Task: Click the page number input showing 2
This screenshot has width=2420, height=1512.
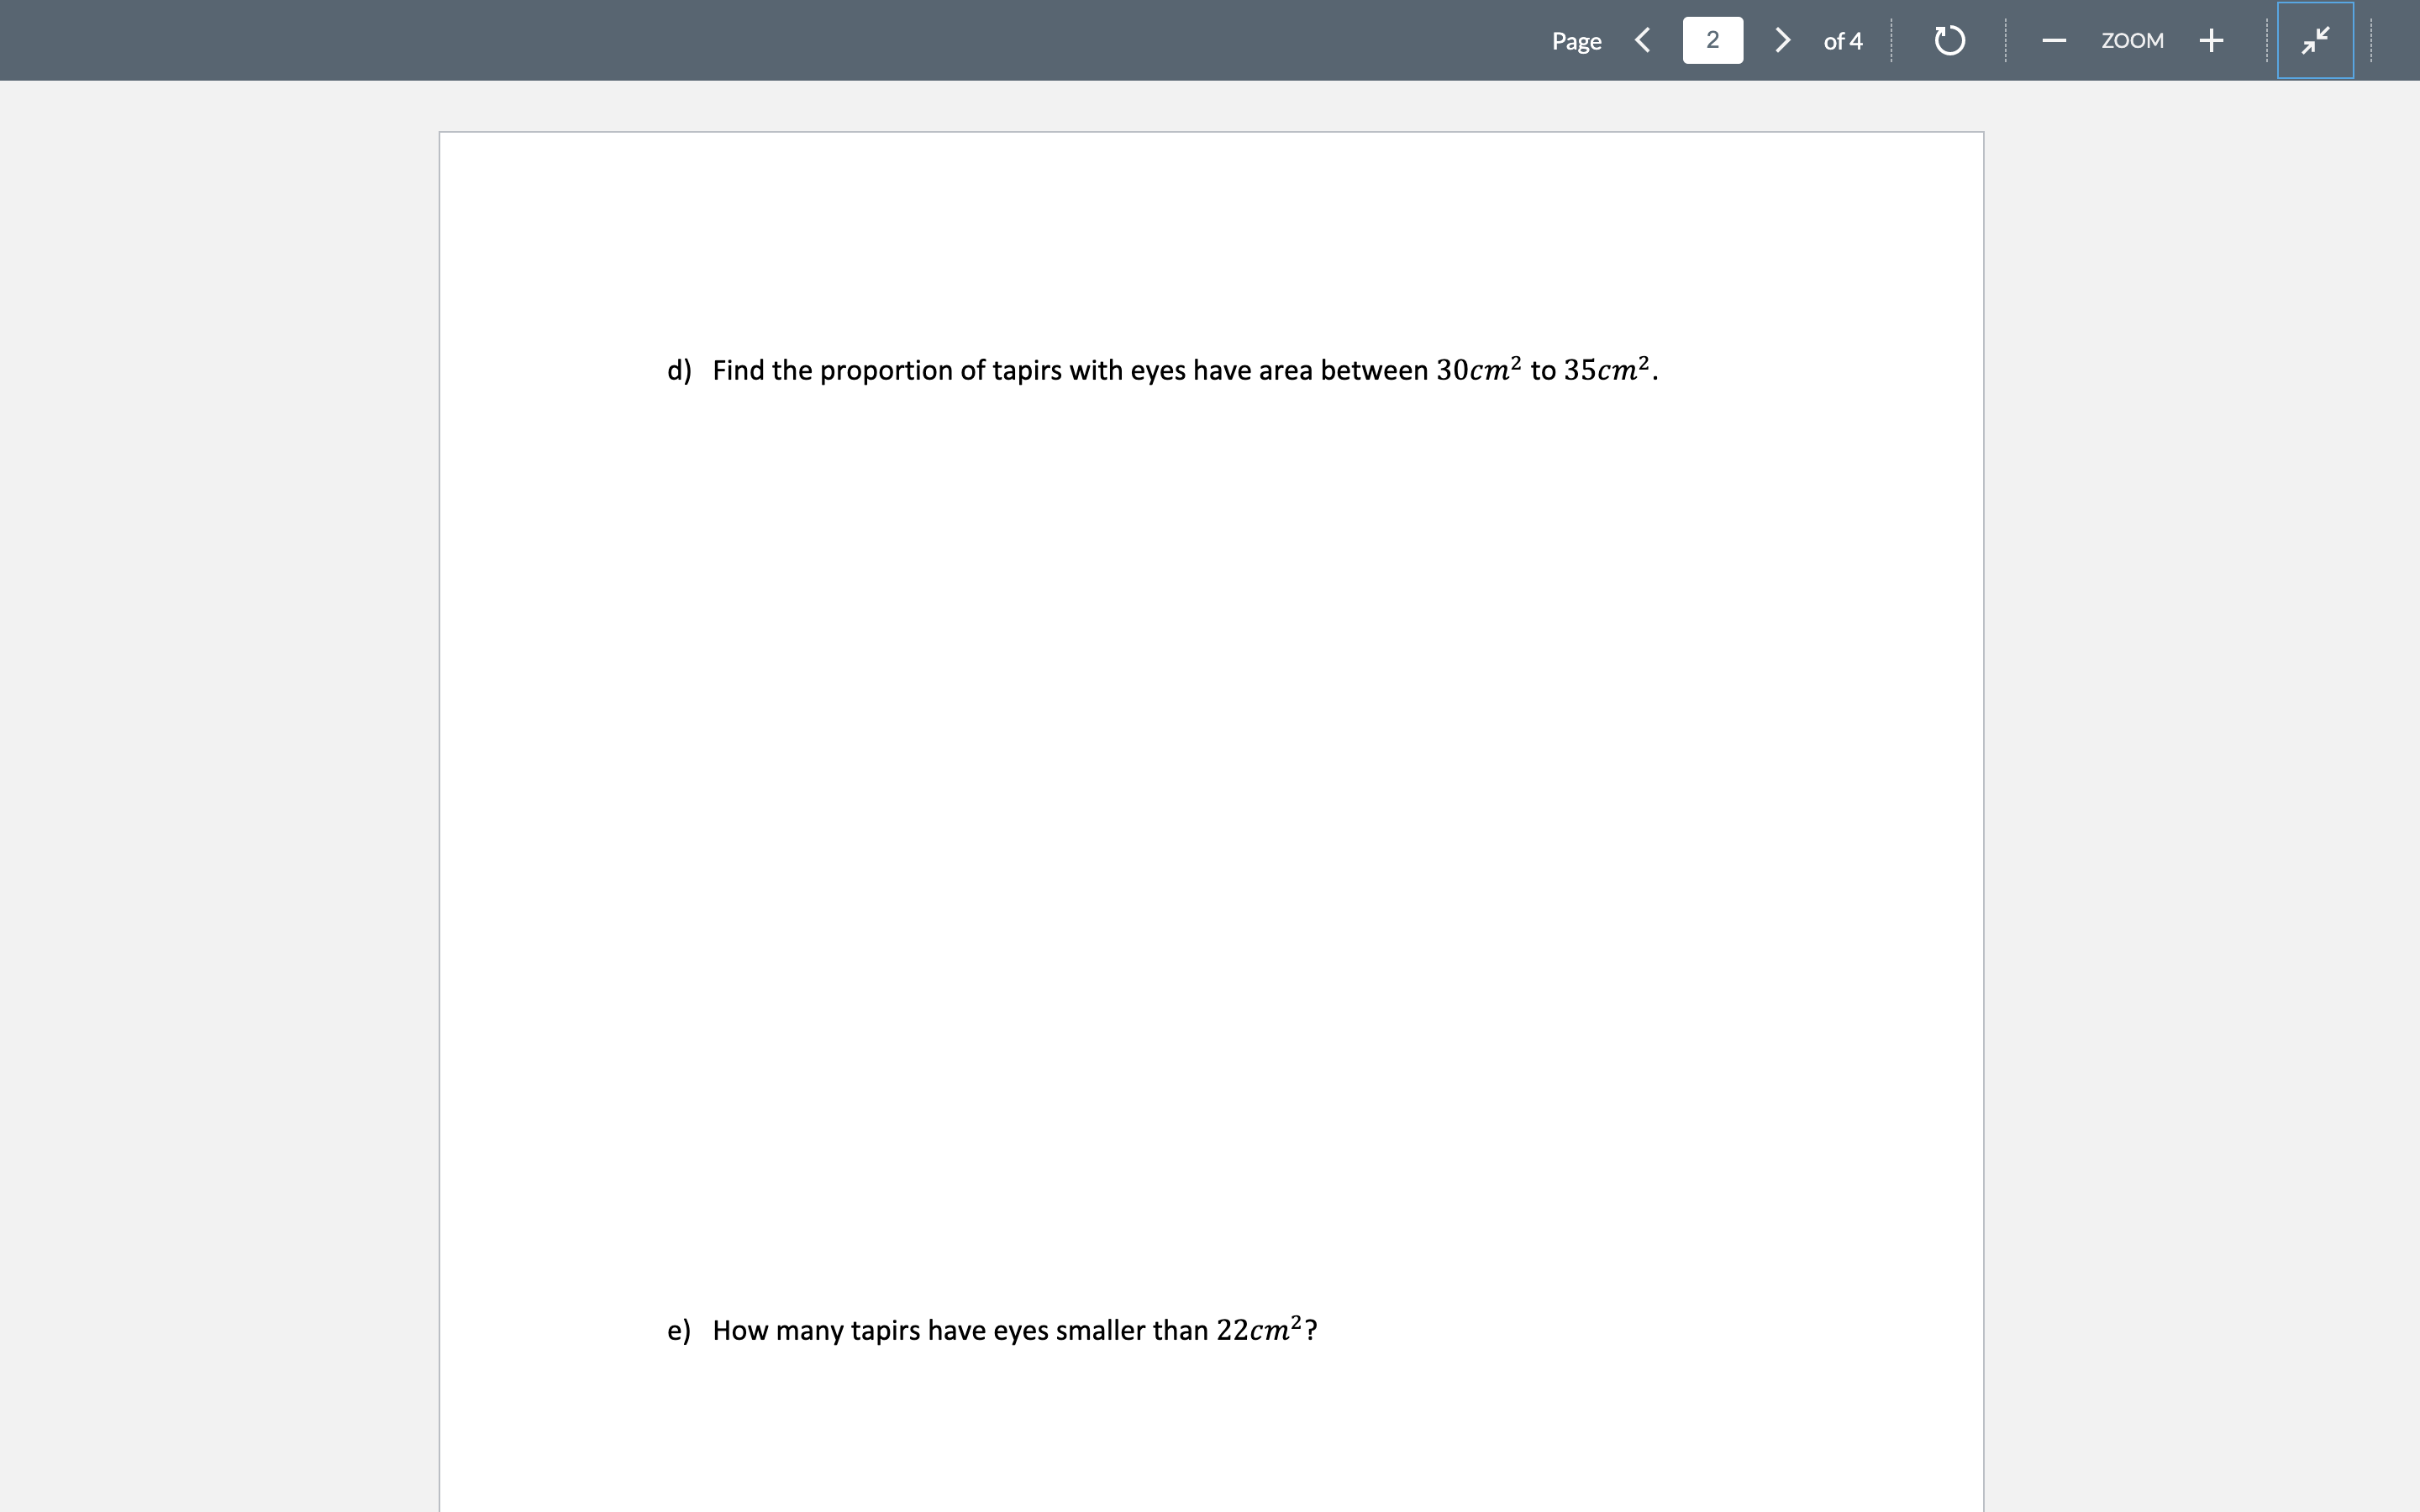Action: click(x=1712, y=40)
